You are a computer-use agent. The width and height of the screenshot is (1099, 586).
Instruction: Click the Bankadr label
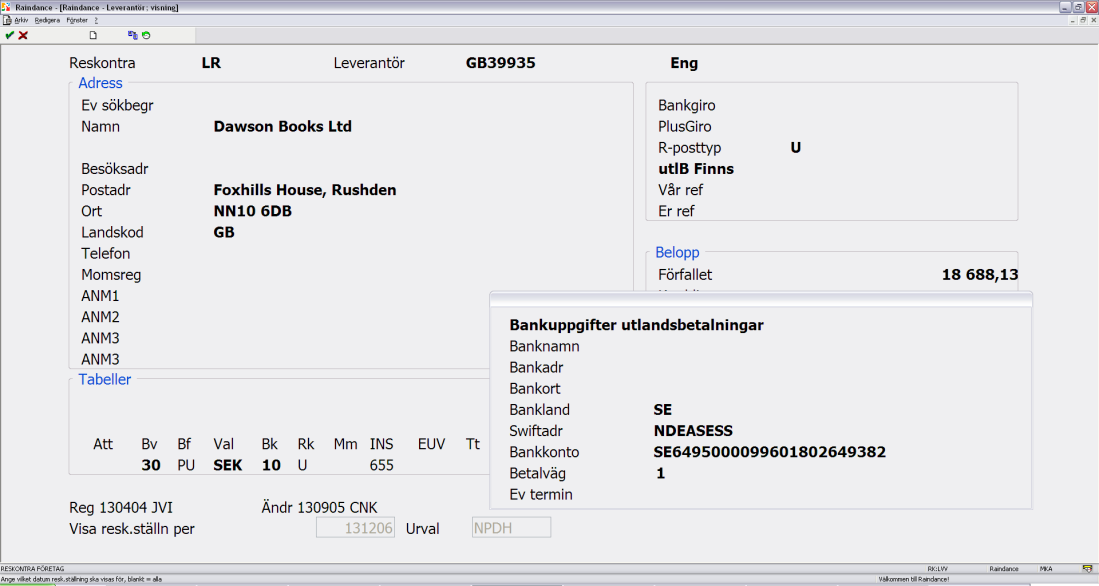click(536, 367)
